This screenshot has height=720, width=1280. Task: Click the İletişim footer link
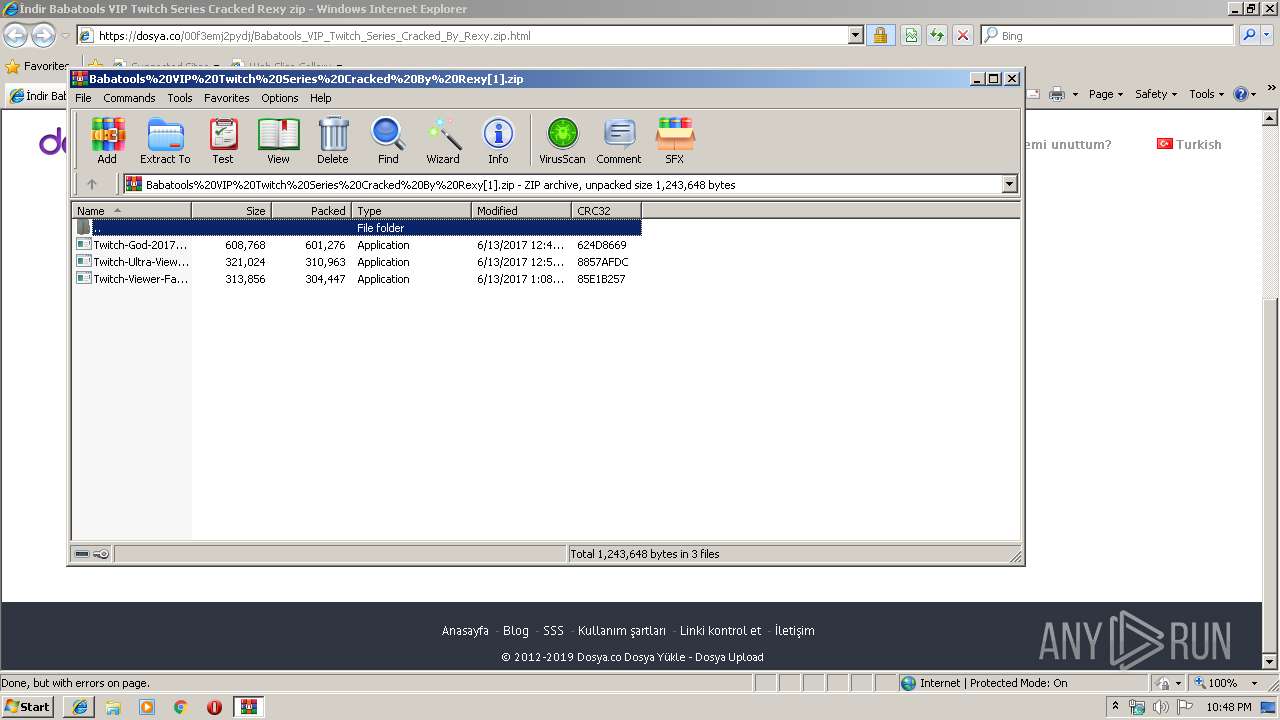[x=794, y=631]
